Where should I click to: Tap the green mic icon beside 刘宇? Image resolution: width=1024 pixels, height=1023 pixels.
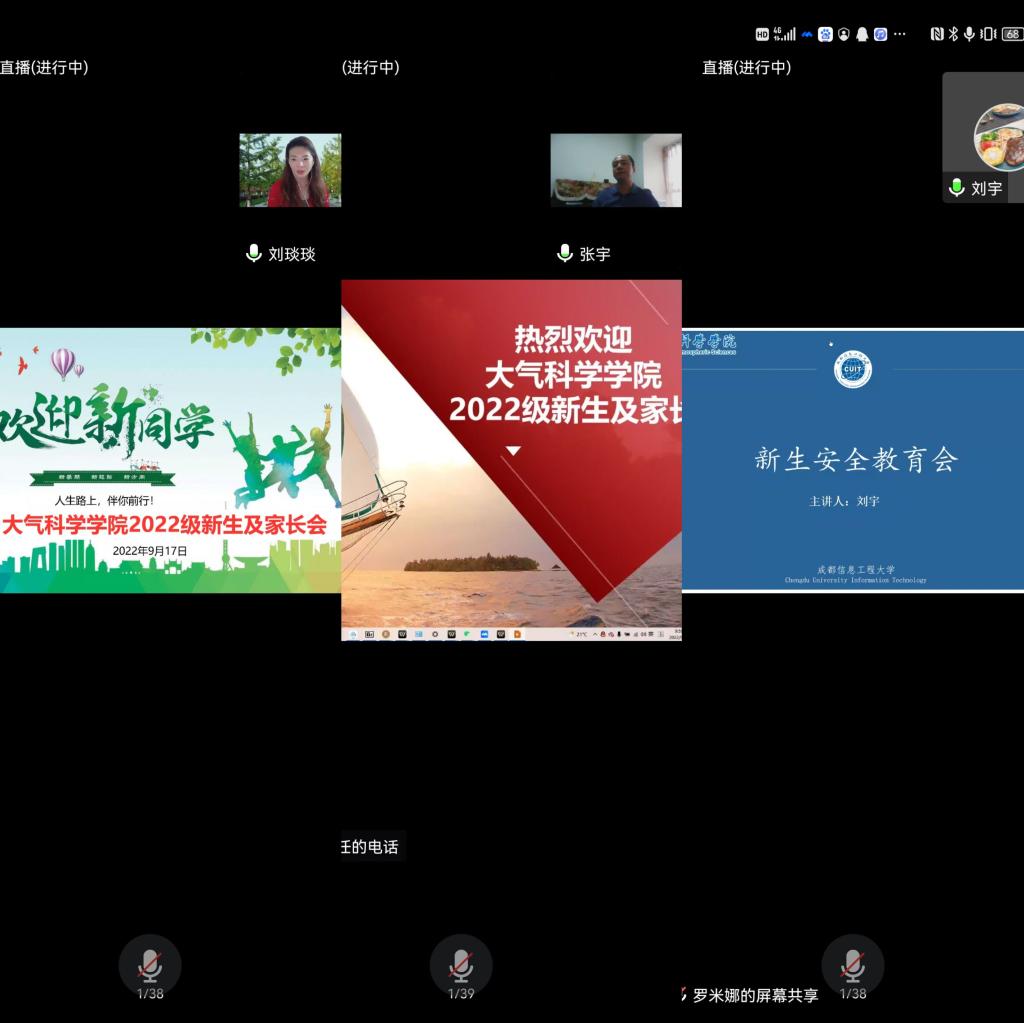point(957,188)
